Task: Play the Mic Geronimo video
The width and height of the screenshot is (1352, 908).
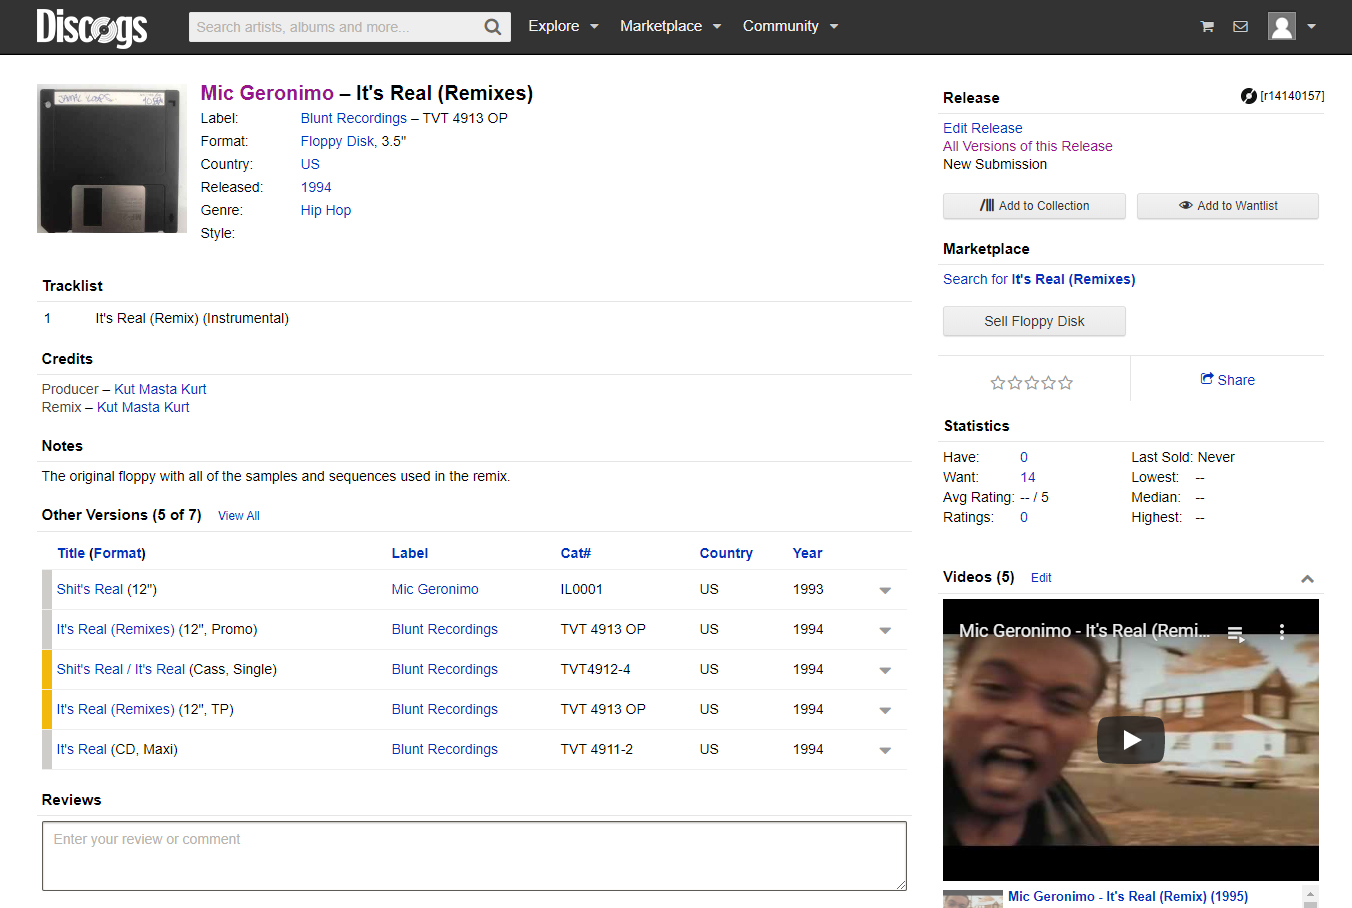Action: tap(1130, 740)
